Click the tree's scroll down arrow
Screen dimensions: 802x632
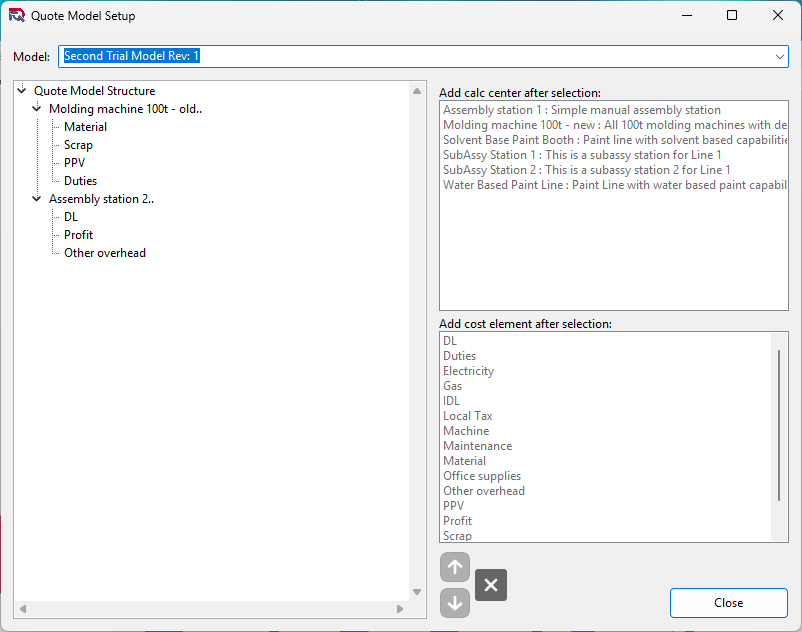[417, 592]
